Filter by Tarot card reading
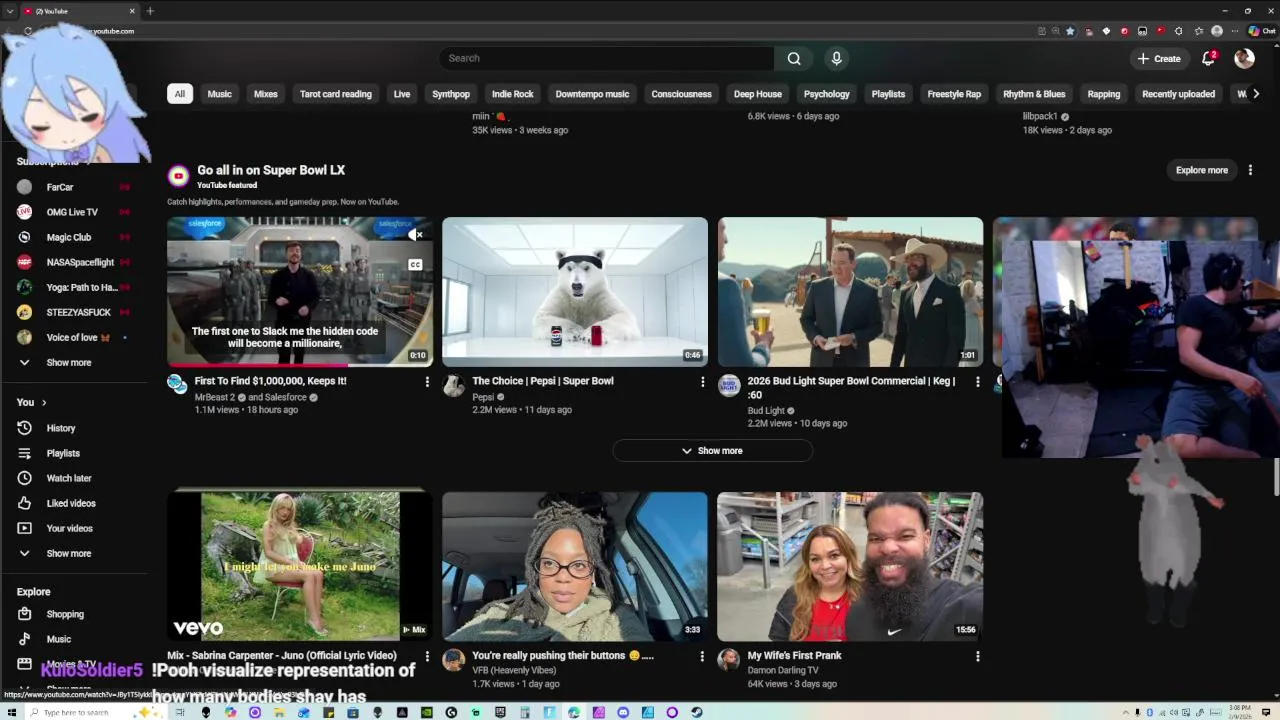The image size is (1280, 720). pos(336,94)
